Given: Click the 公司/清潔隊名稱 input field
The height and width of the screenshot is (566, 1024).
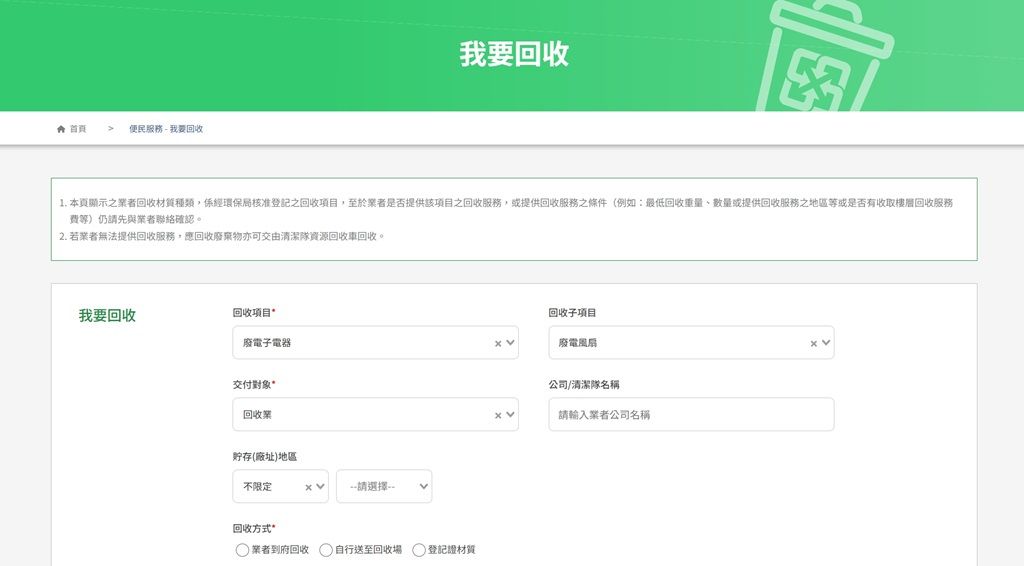Looking at the screenshot, I should [690, 415].
